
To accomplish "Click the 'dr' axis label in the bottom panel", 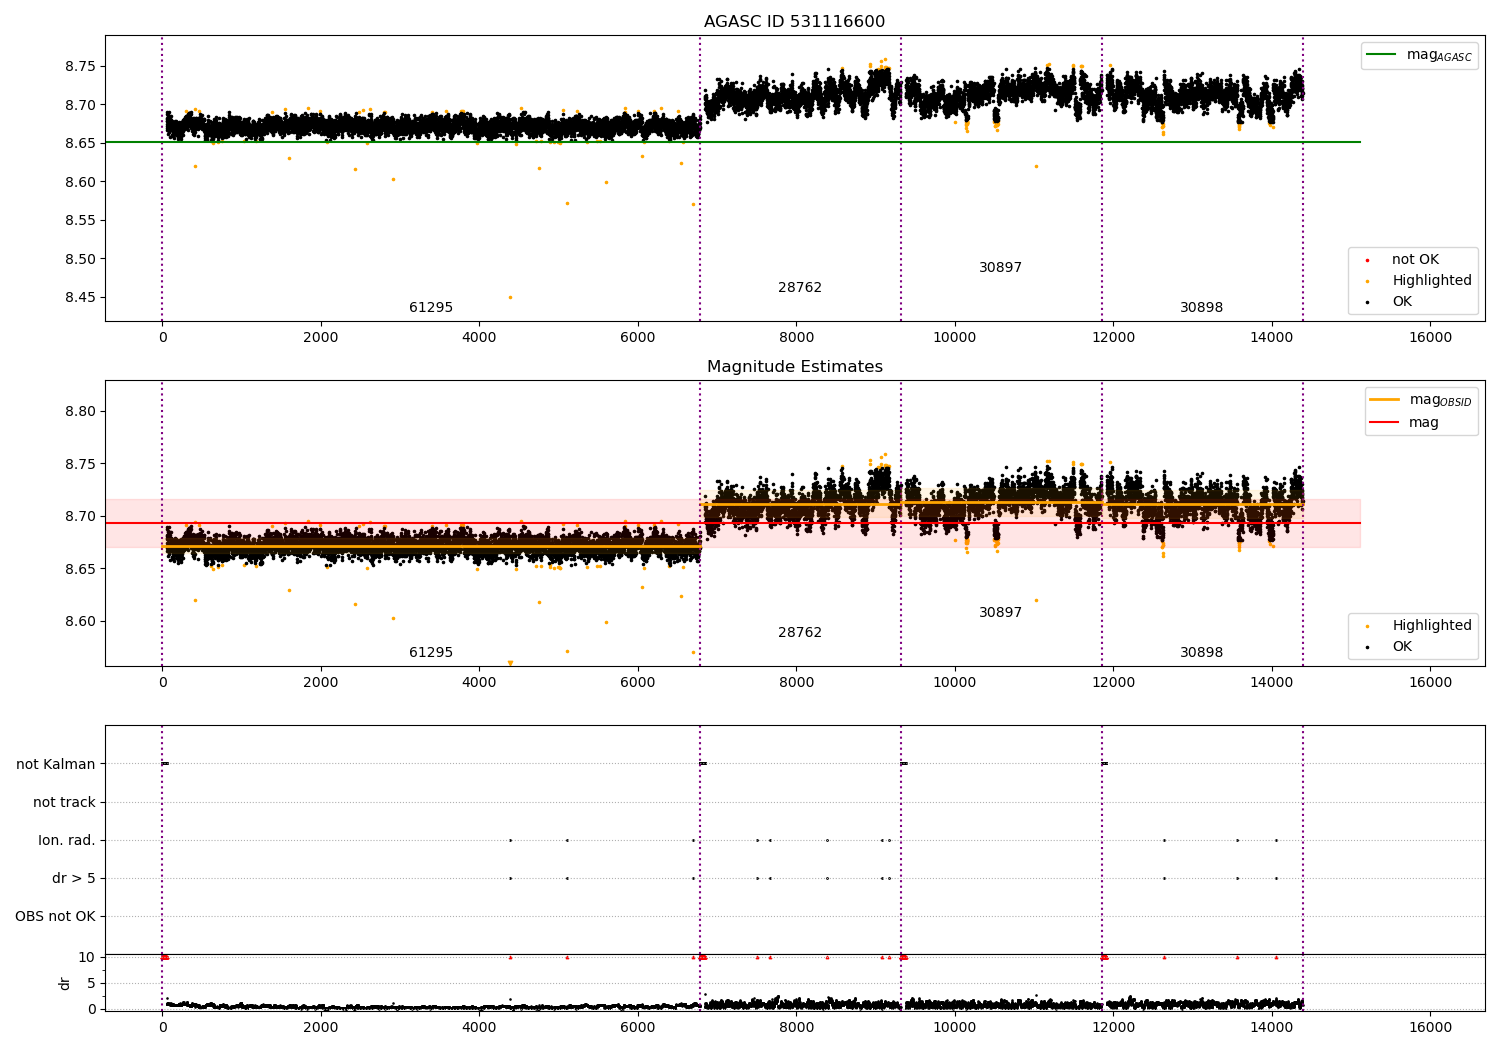I will [x=65, y=983].
